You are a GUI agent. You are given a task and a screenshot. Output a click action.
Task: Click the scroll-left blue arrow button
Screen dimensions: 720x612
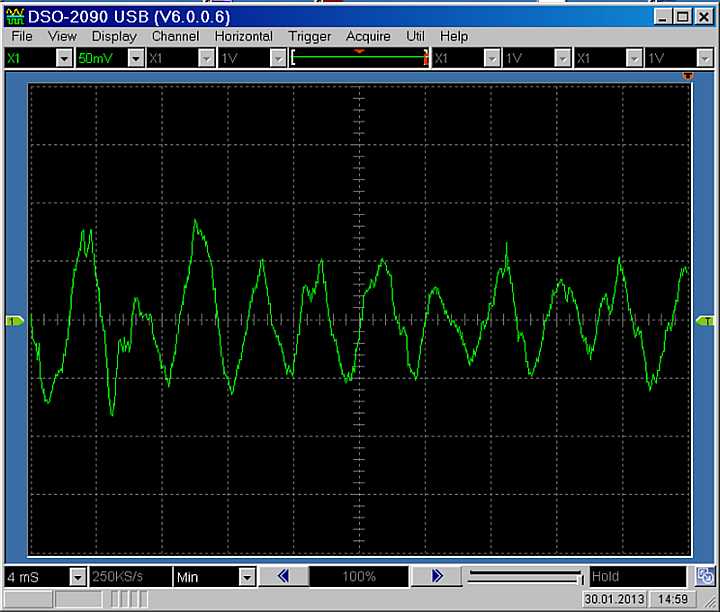(x=283, y=576)
